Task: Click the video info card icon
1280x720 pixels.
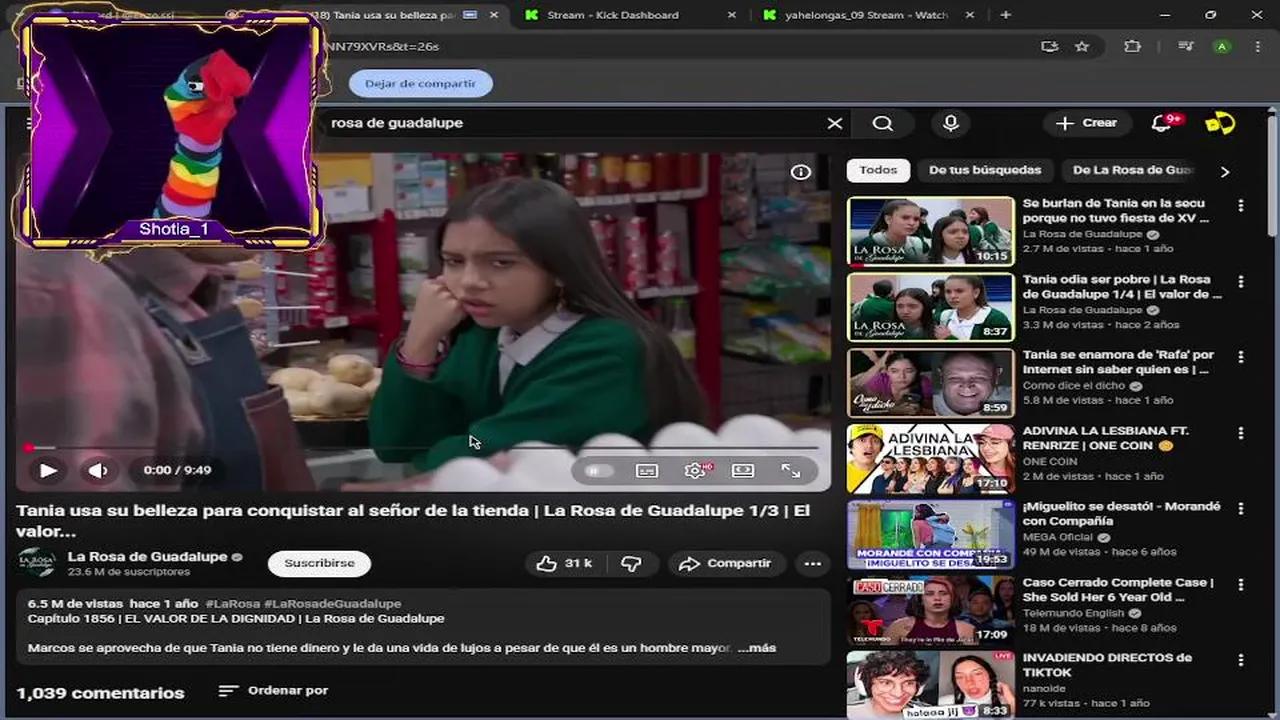Action: pos(801,172)
